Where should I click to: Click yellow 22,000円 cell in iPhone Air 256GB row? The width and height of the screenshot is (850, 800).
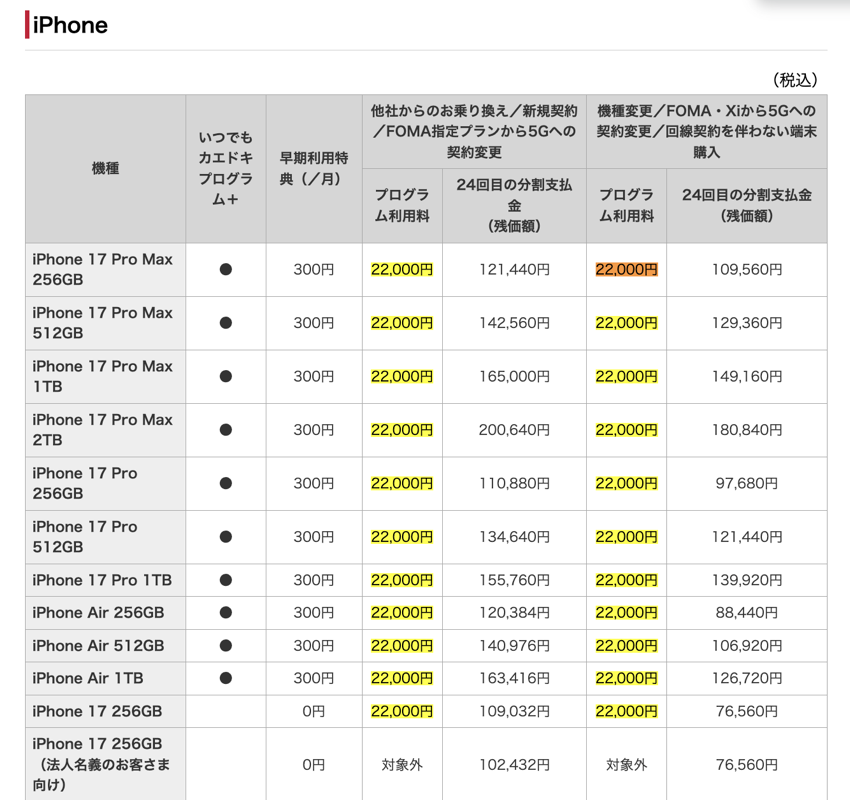(402, 612)
